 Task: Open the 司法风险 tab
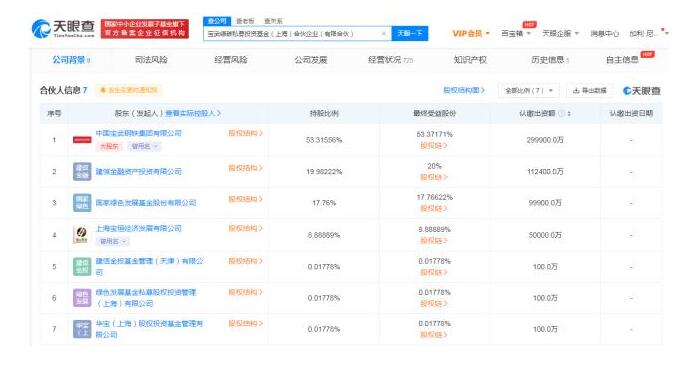pos(151,60)
